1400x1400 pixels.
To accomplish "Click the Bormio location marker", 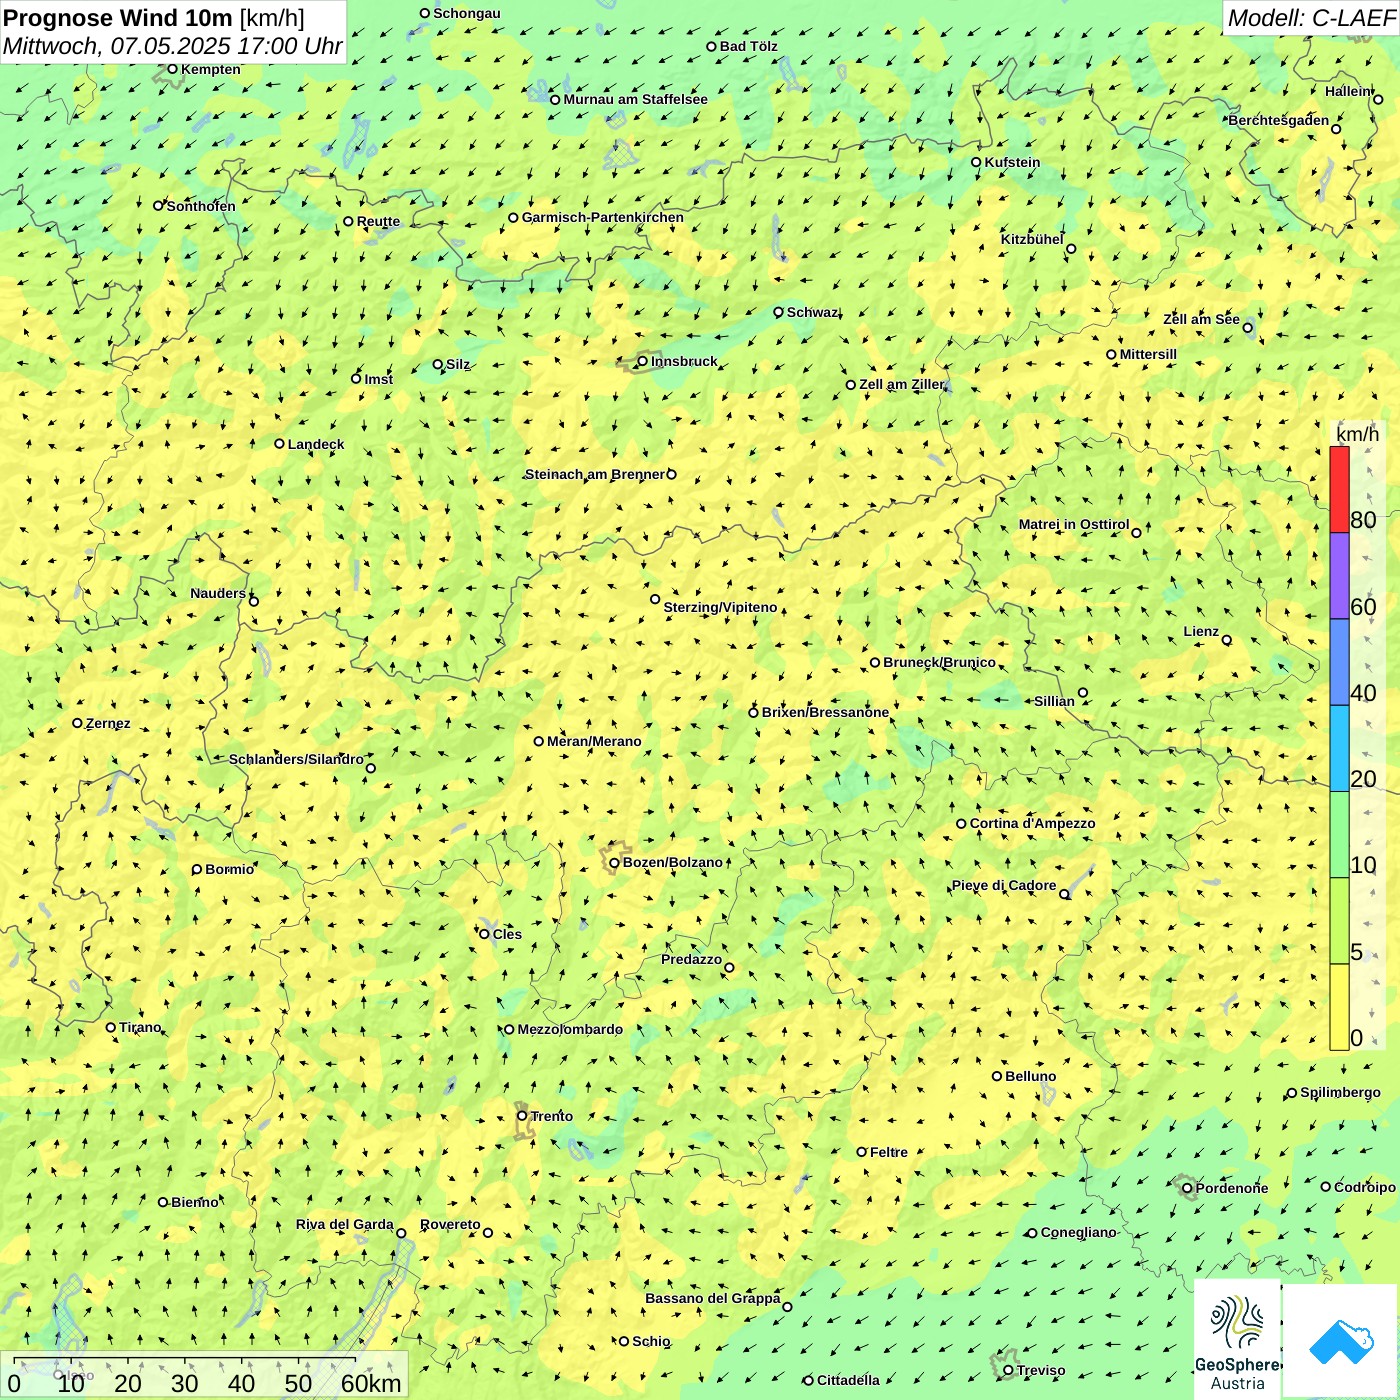I will (x=197, y=870).
